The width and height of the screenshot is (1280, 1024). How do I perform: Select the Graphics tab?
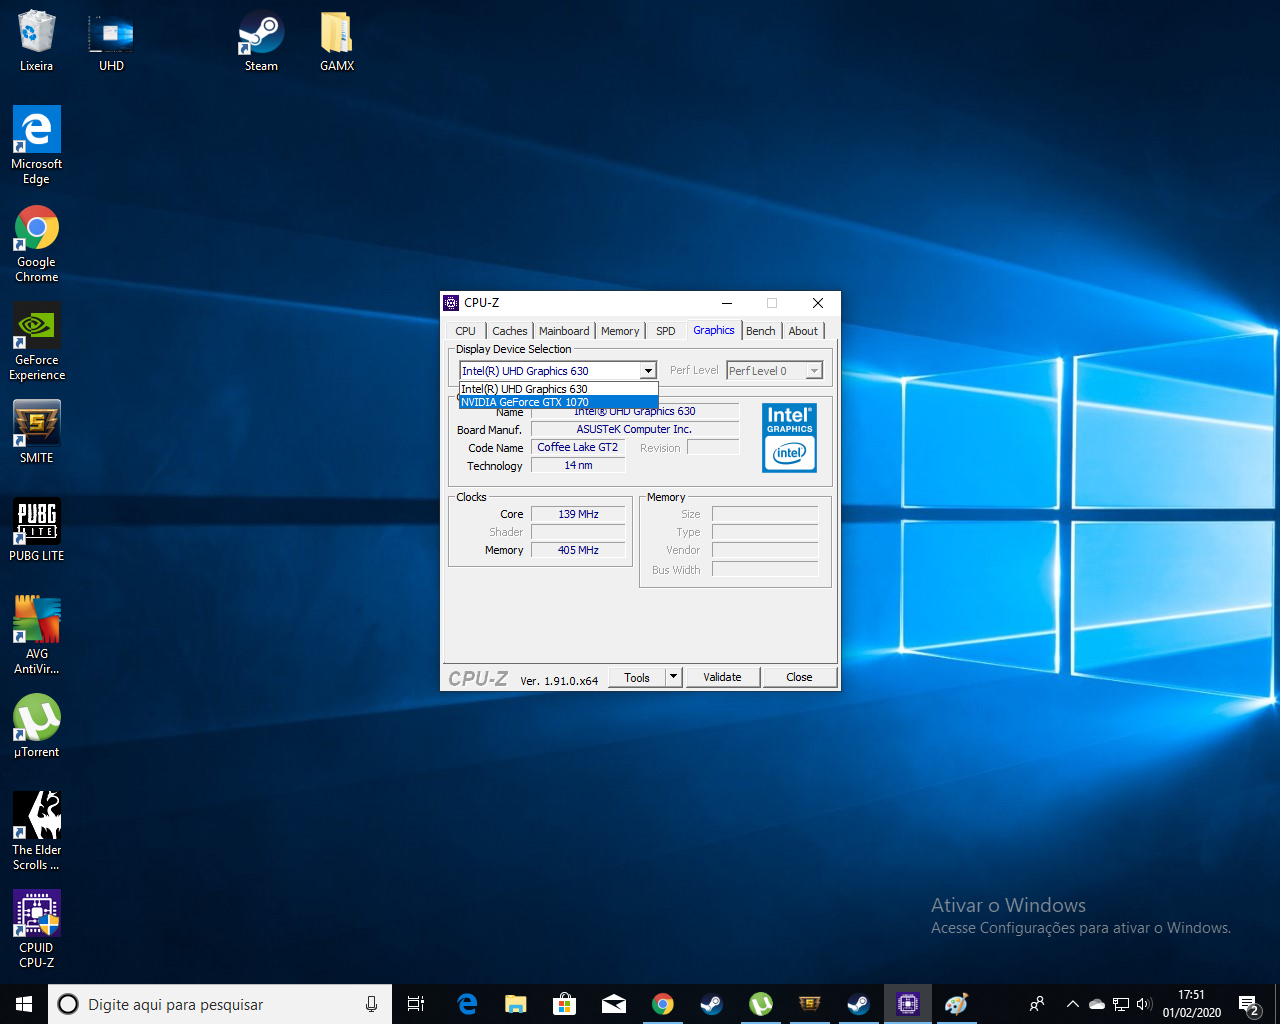coord(714,330)
